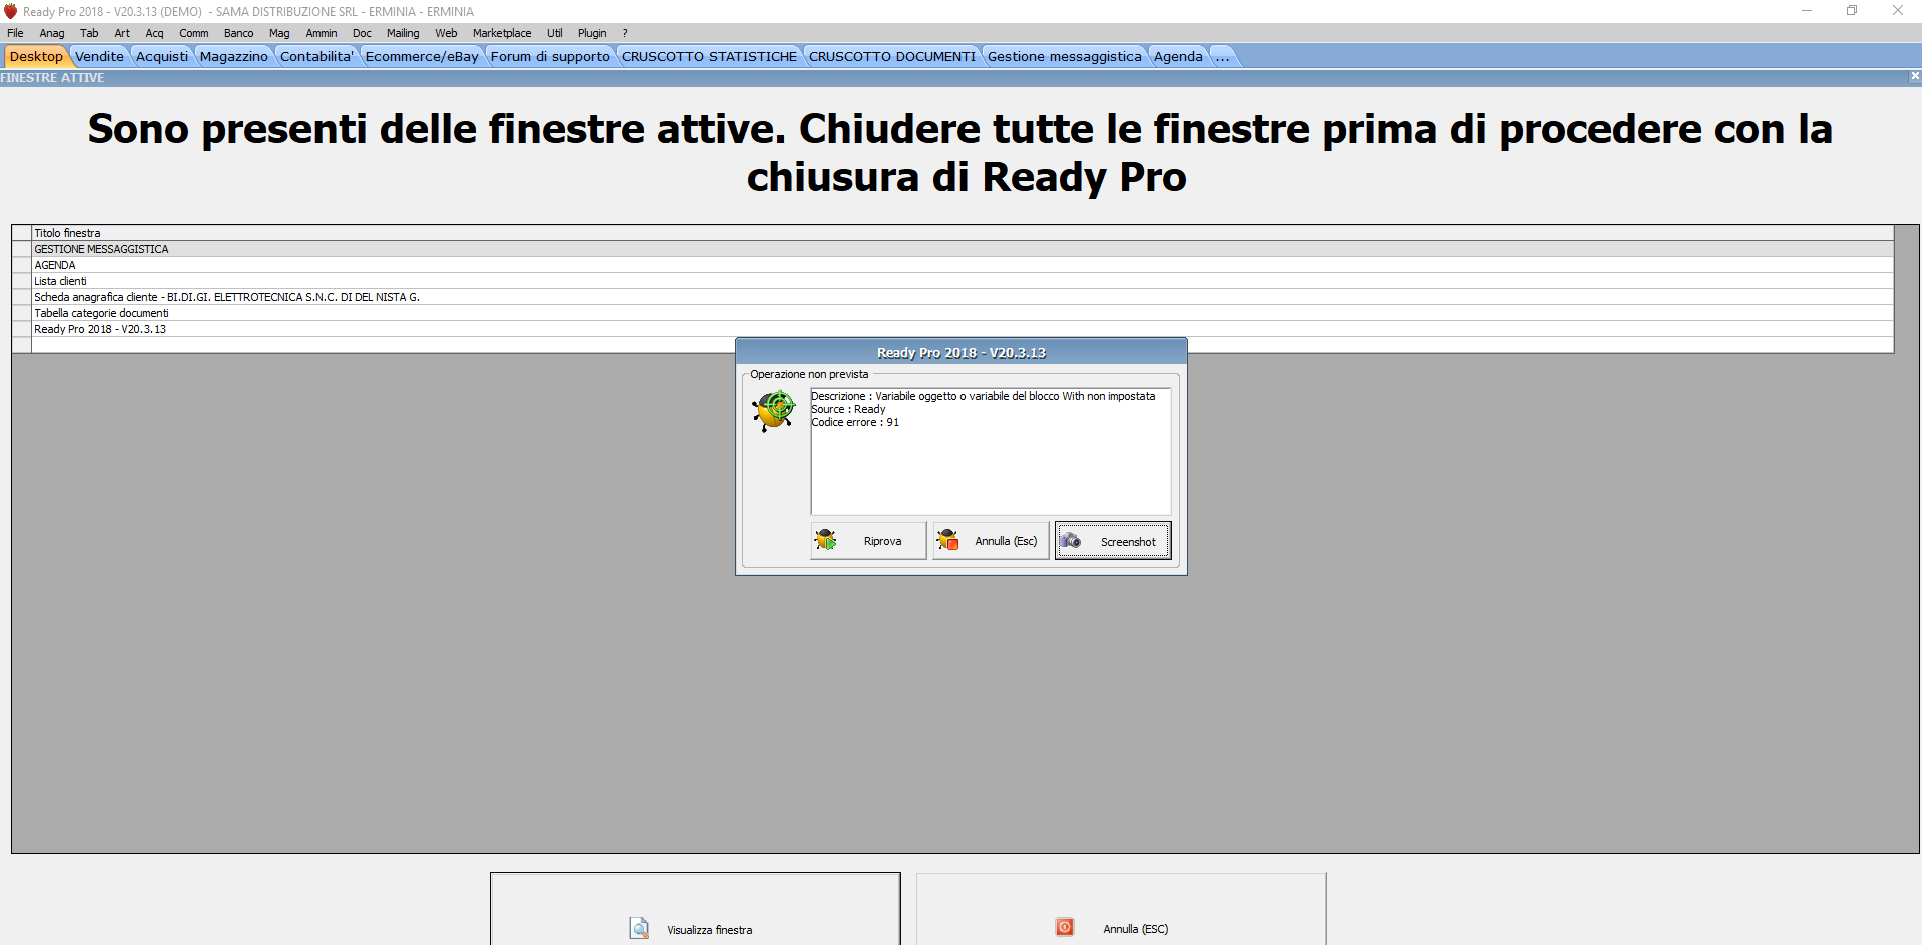Open the Anag menu
1922x945 pixels.
point(52,33)
